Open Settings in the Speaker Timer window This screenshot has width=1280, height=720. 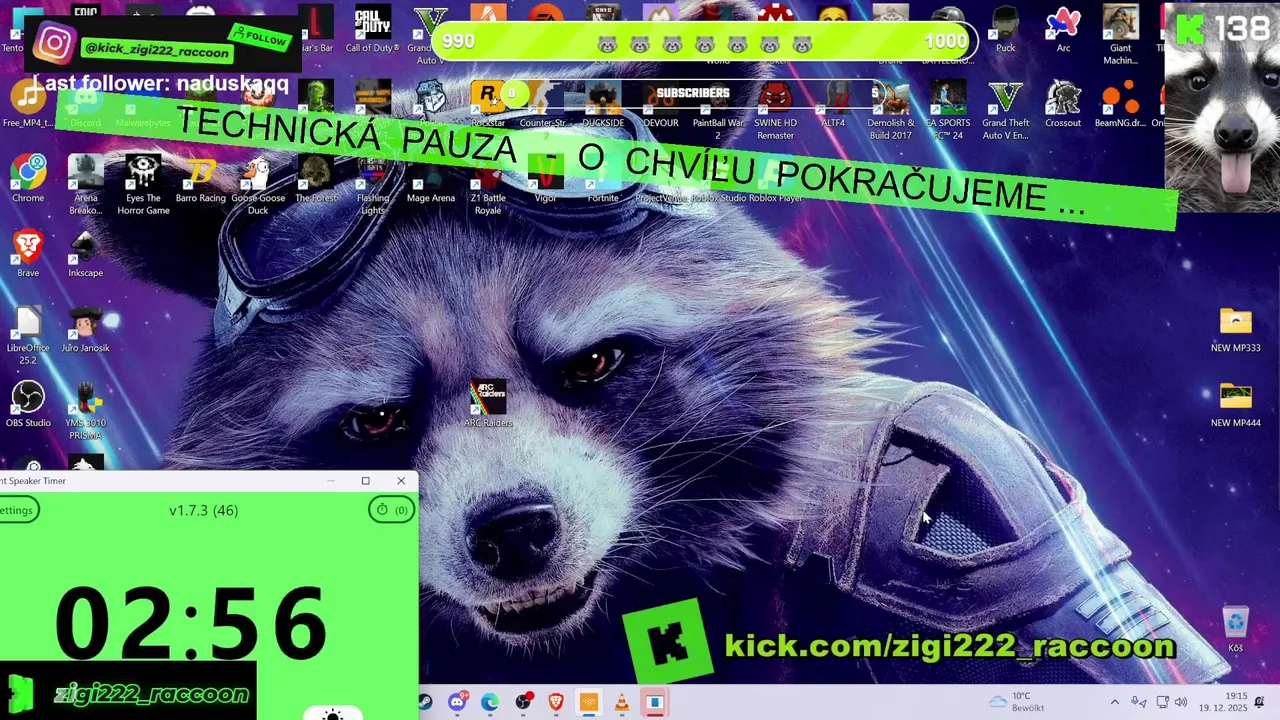(x=17, y=510)
